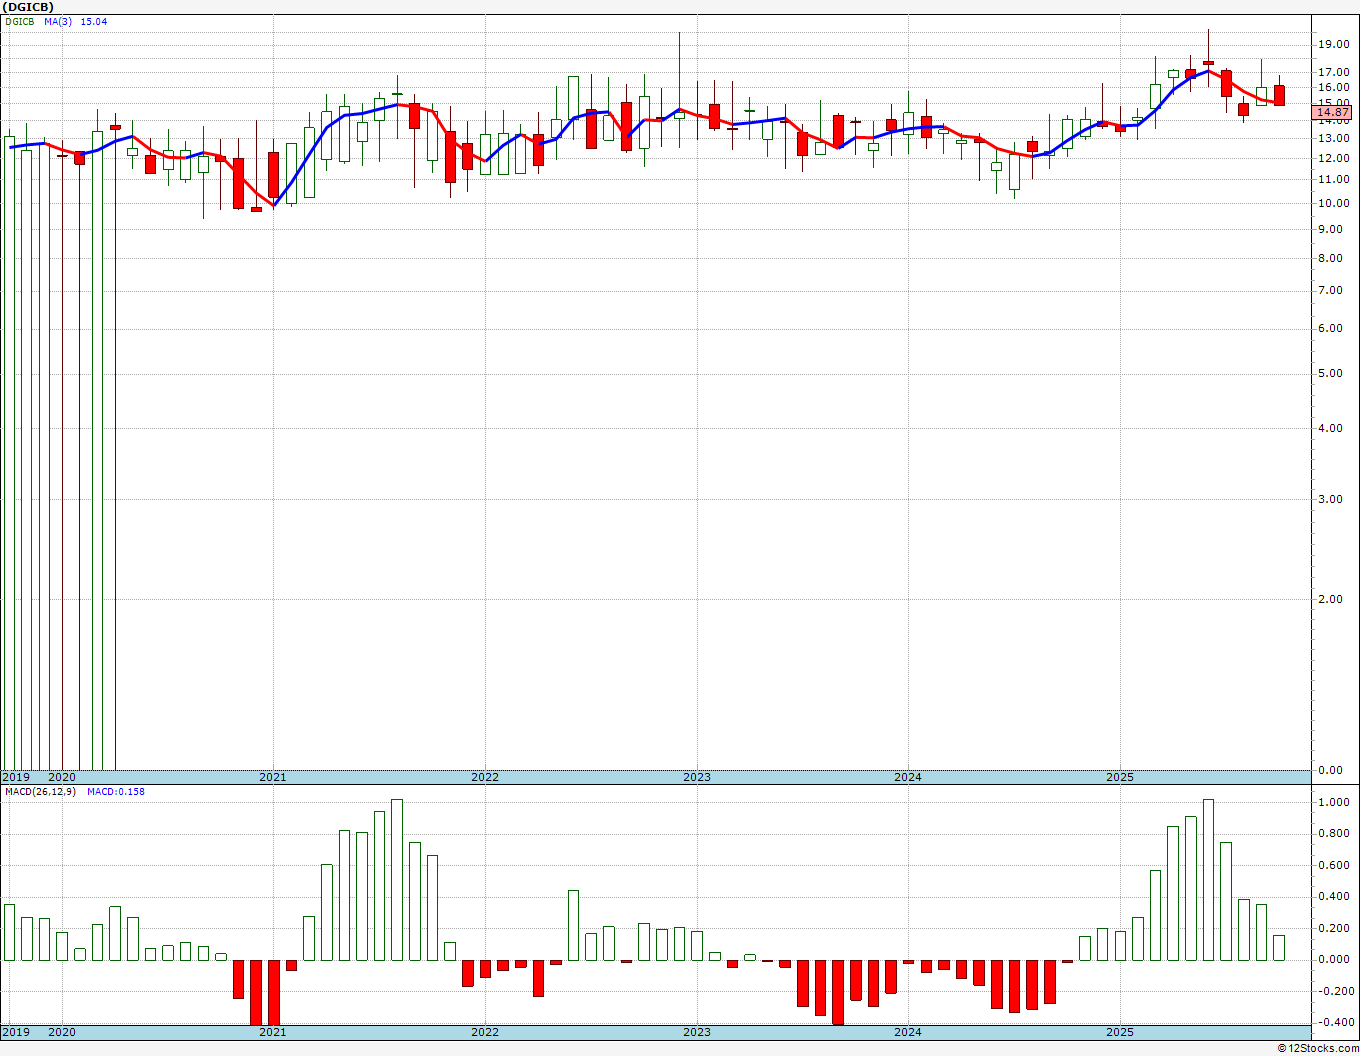1360x1056 pixels.
Task: Select 2022 on the price chart time axis
Action: 485,777
